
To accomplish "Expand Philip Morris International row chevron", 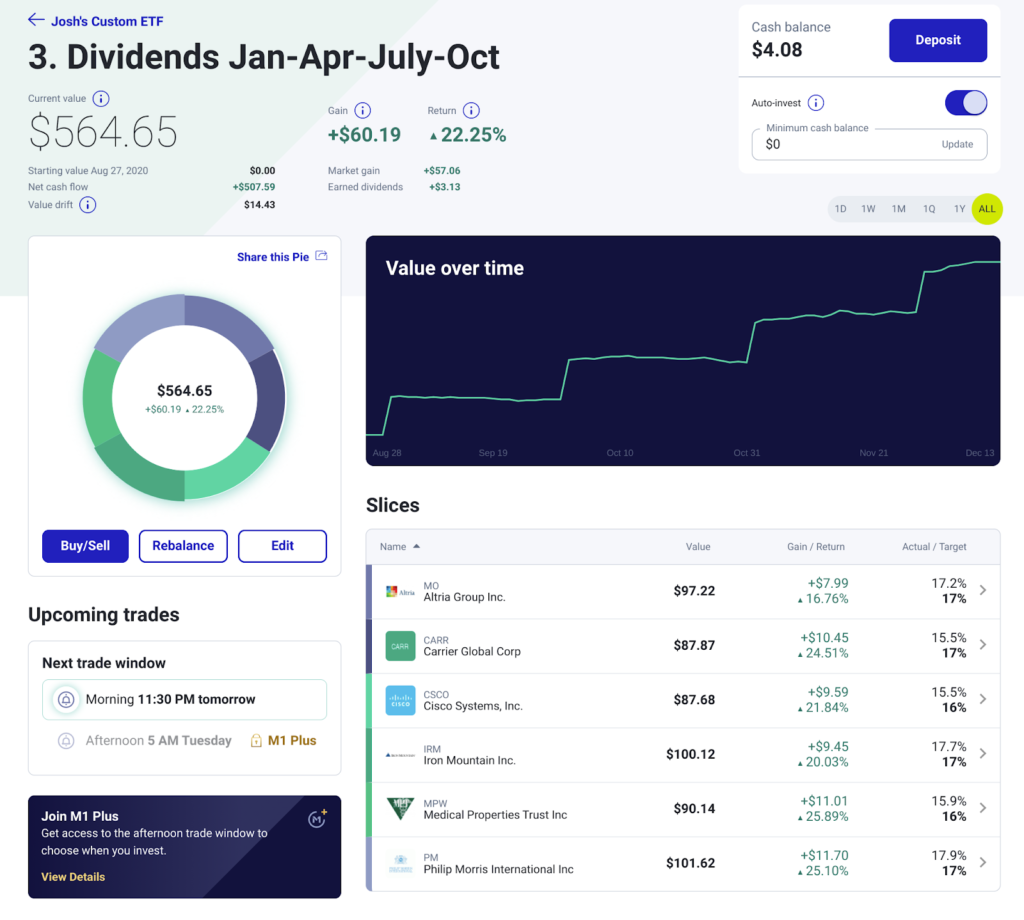I will pos(983,862).
